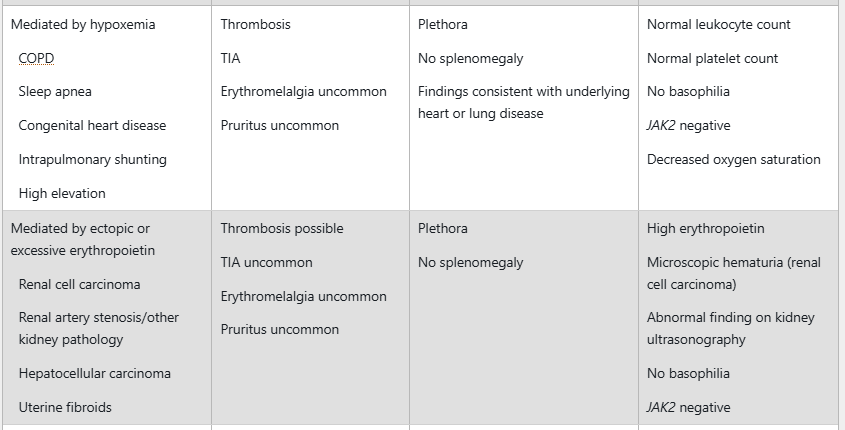Viewport: 845px width, 430px height.
Task: Click 'Findings consistent with underlying' text
Action: point(524,92)
